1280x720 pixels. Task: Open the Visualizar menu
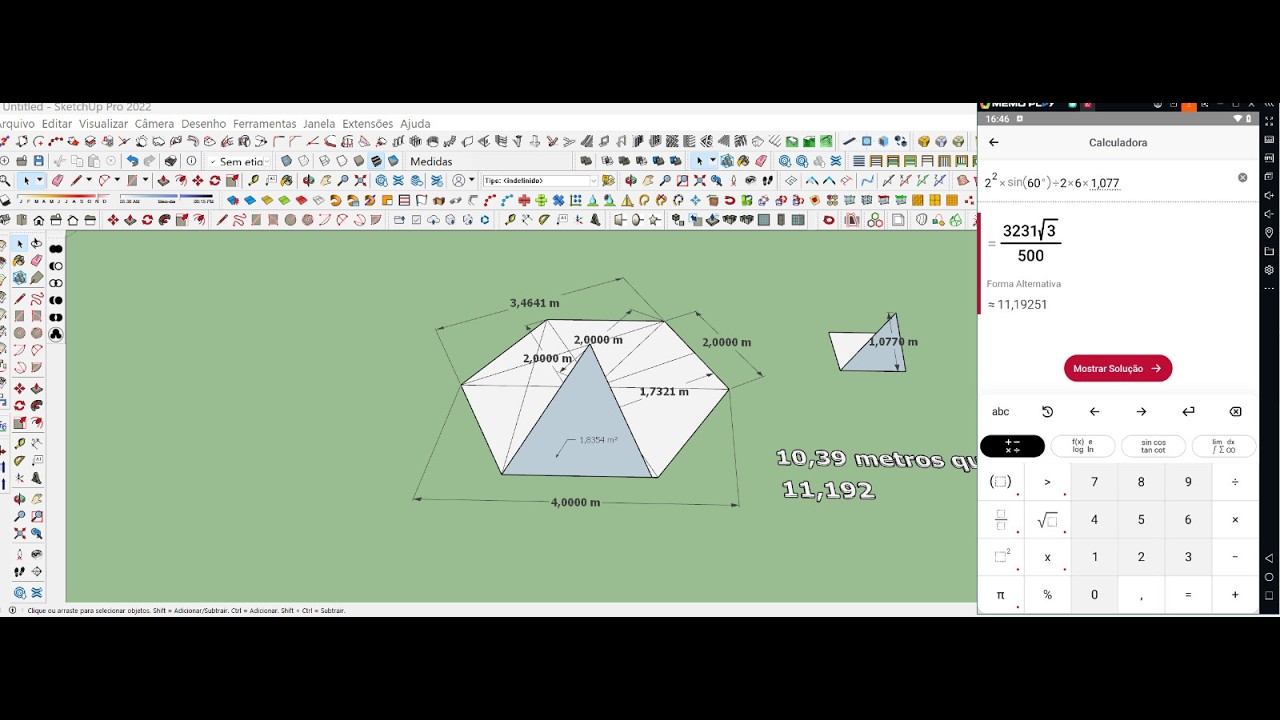[x=103, y=124]
